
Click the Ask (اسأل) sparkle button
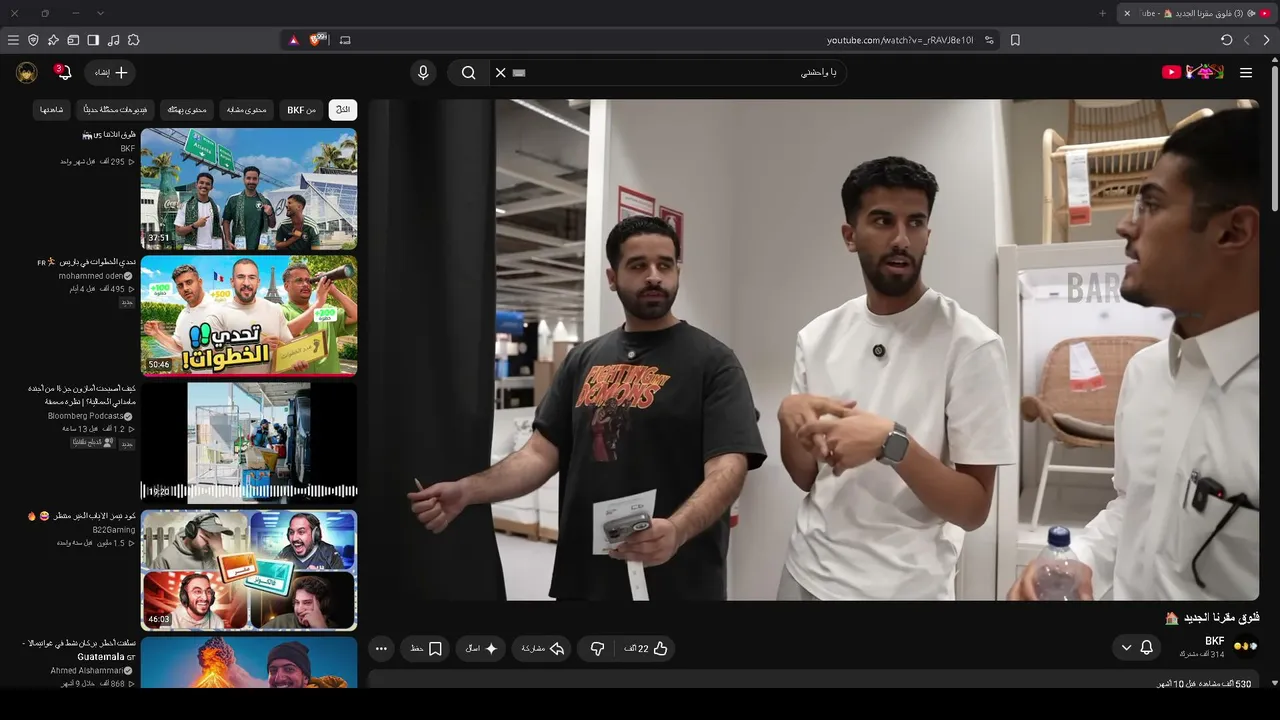pos(482,648)
